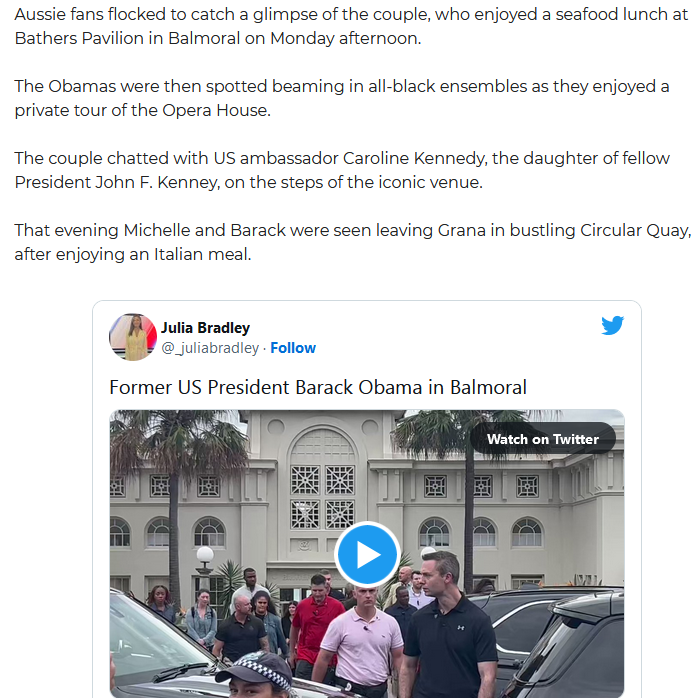
Task: Click the man in black polo shirt
Action: (447, 628)
